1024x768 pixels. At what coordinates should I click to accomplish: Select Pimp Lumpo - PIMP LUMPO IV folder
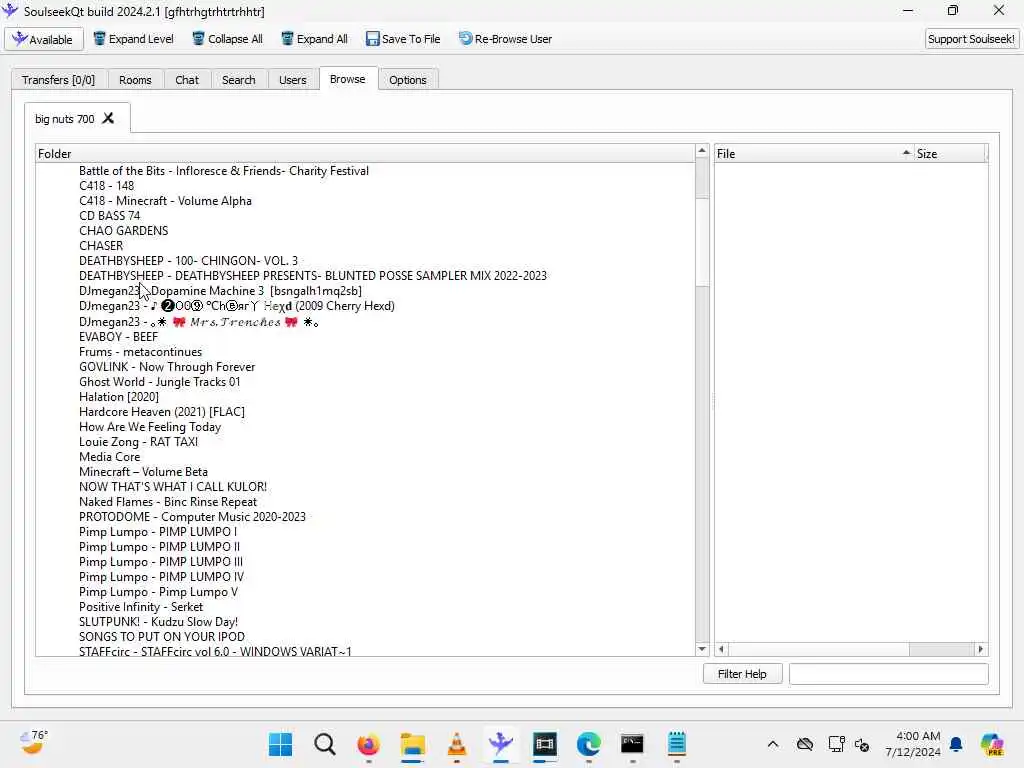click(161, 577)
